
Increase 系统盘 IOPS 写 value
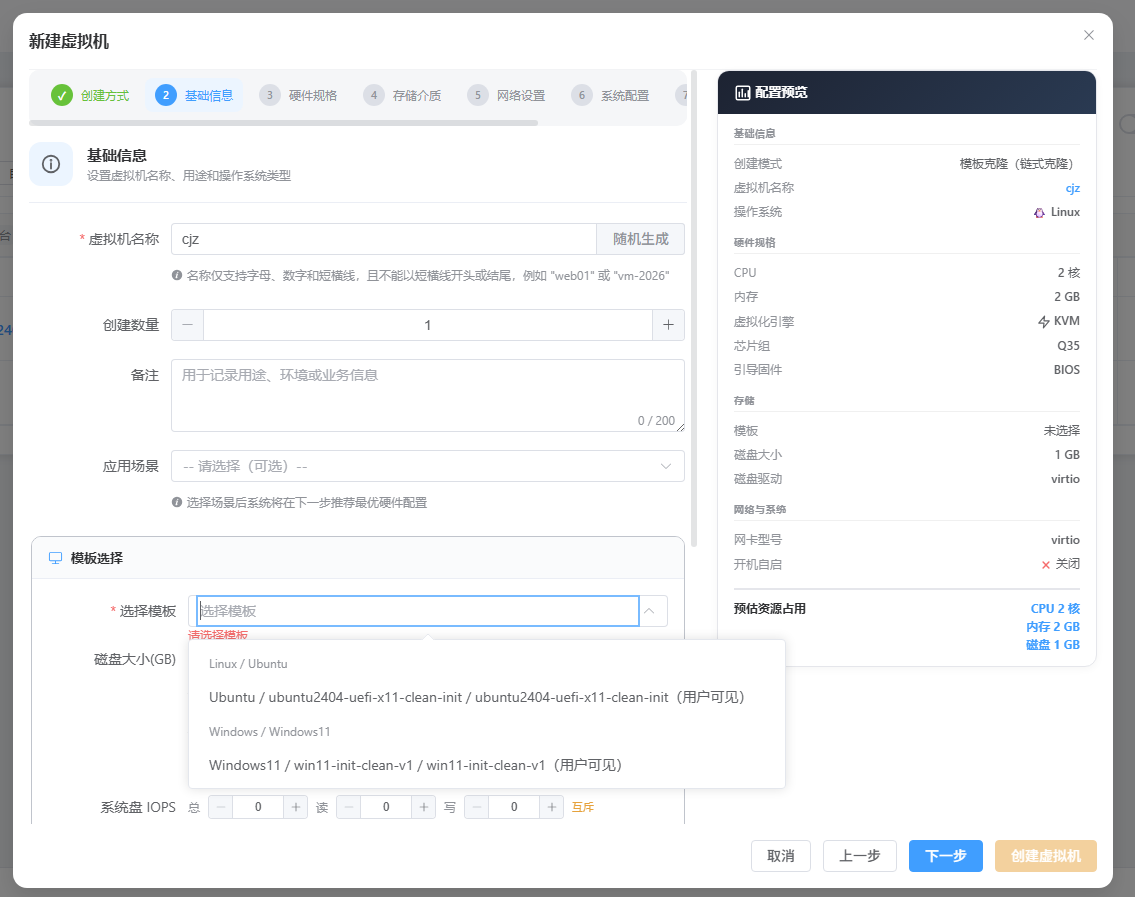[552, 807]
